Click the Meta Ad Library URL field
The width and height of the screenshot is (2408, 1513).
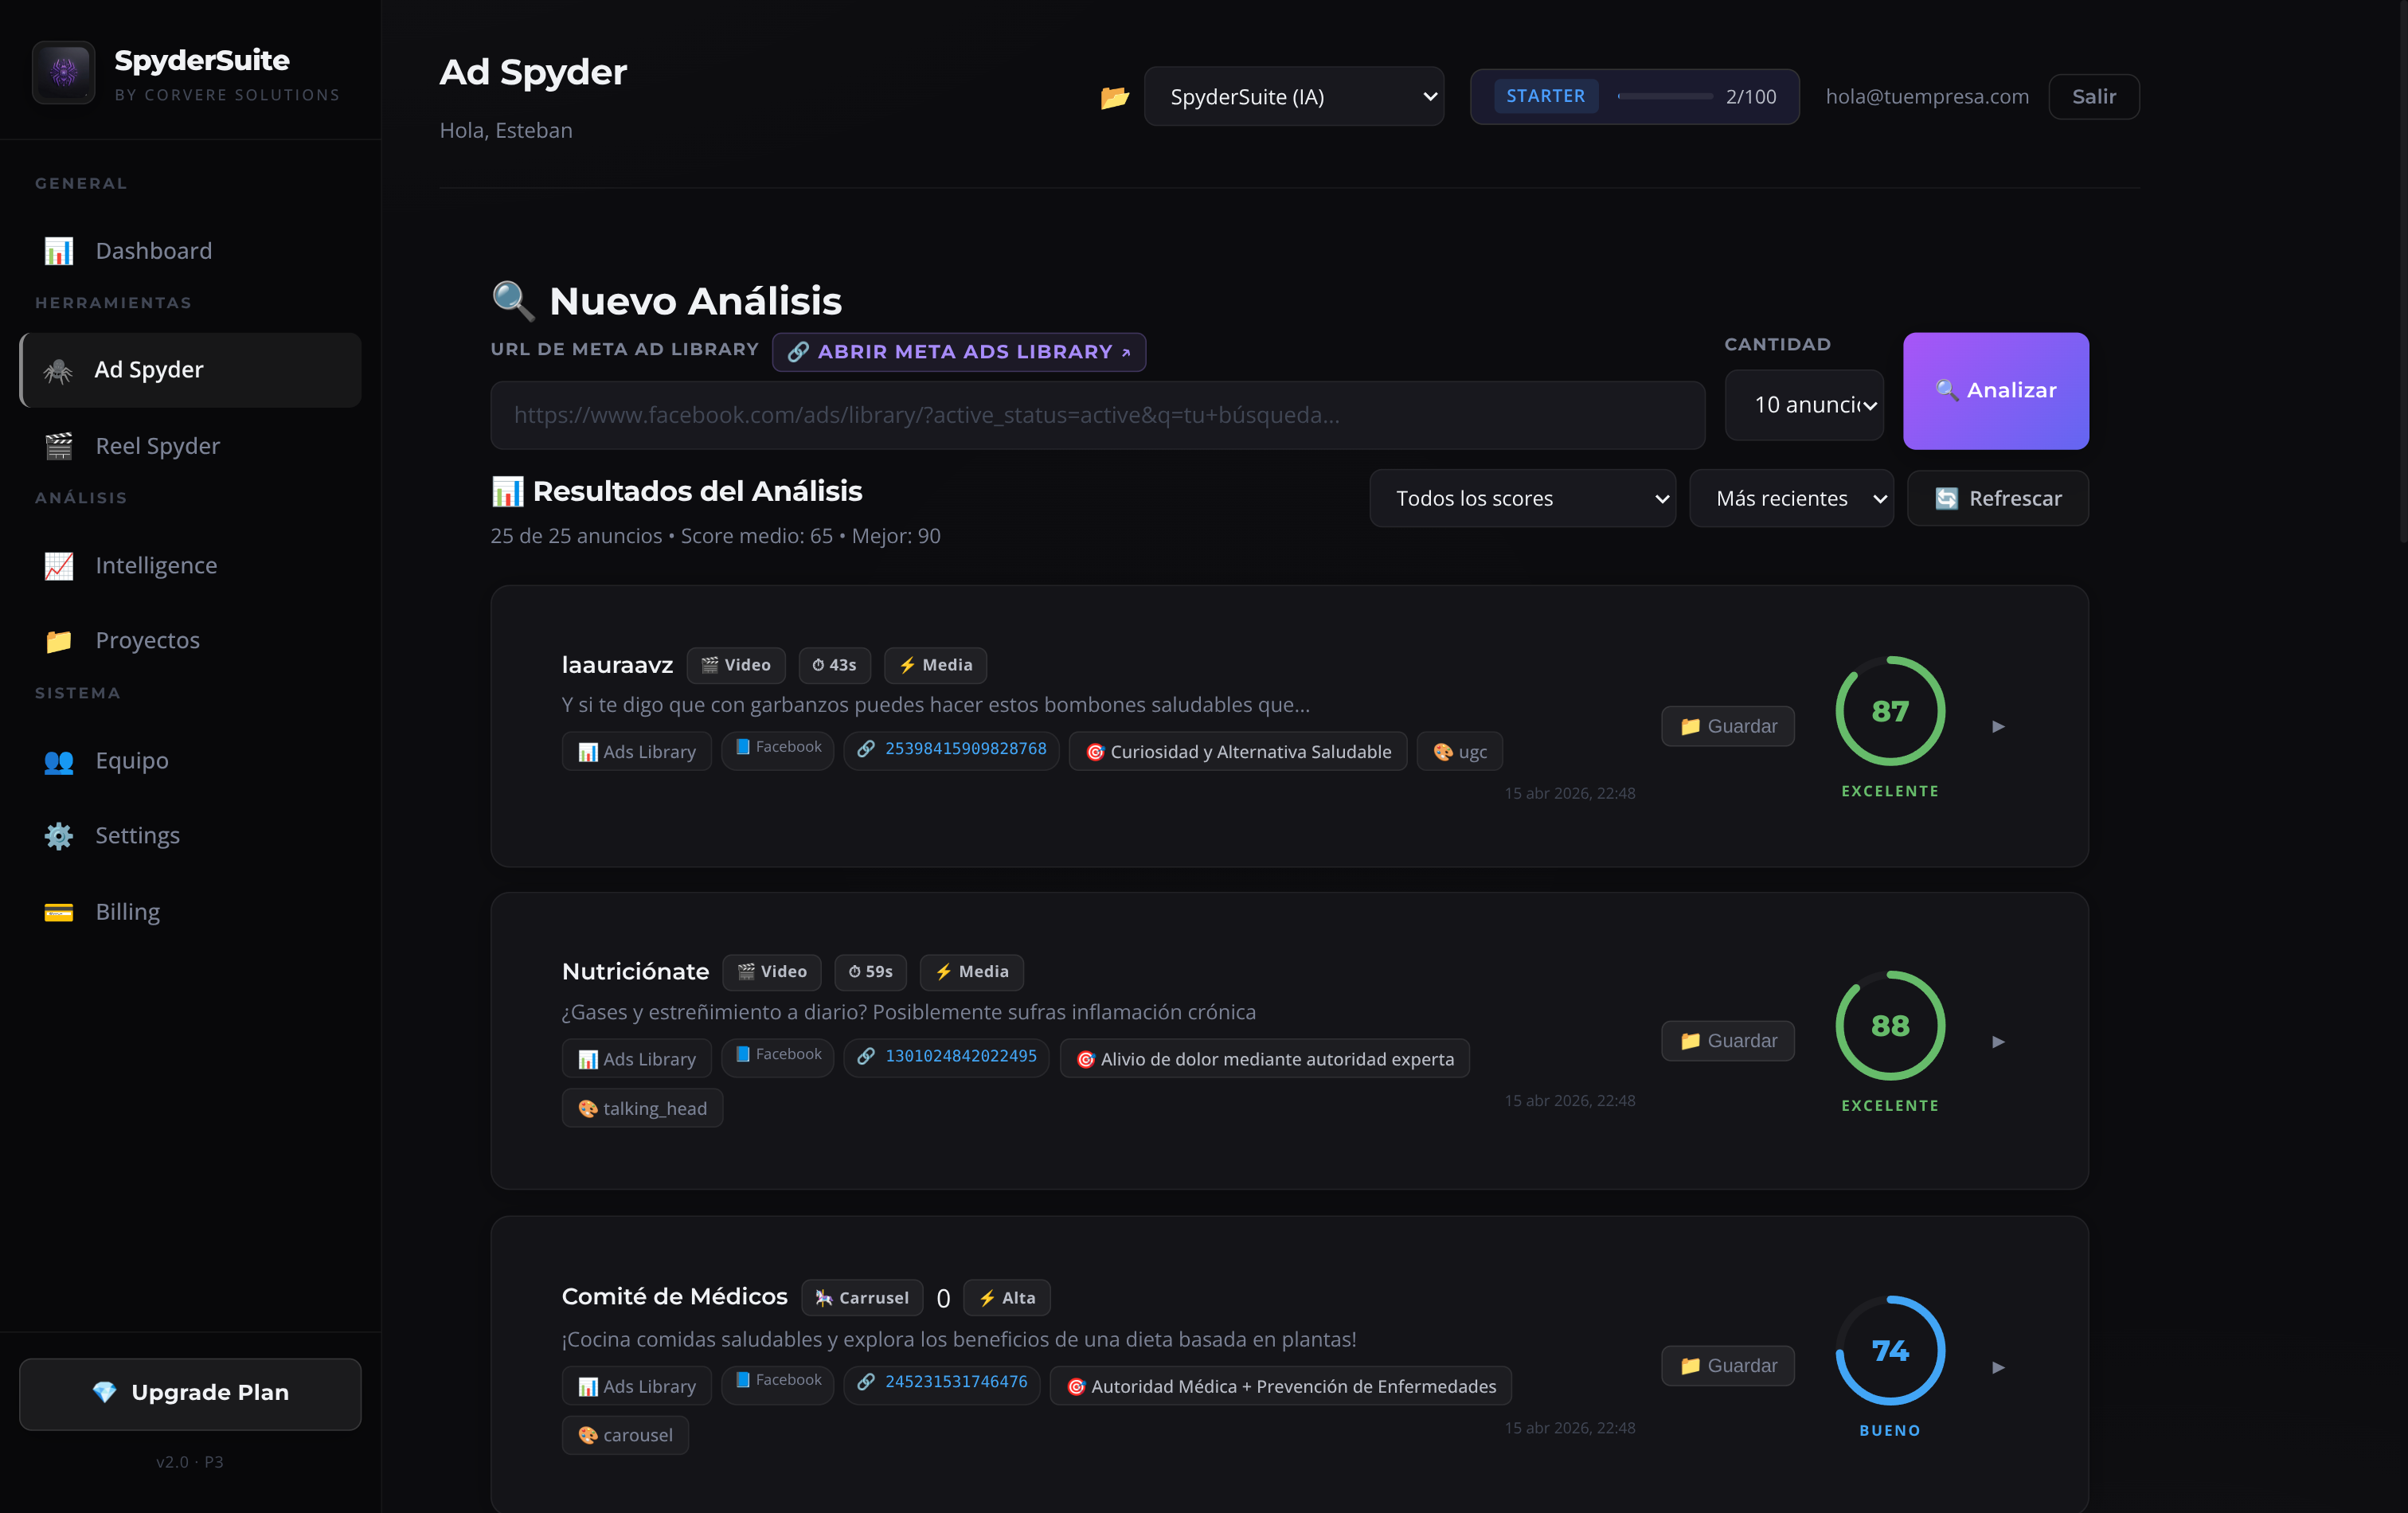coord(1097,415)
